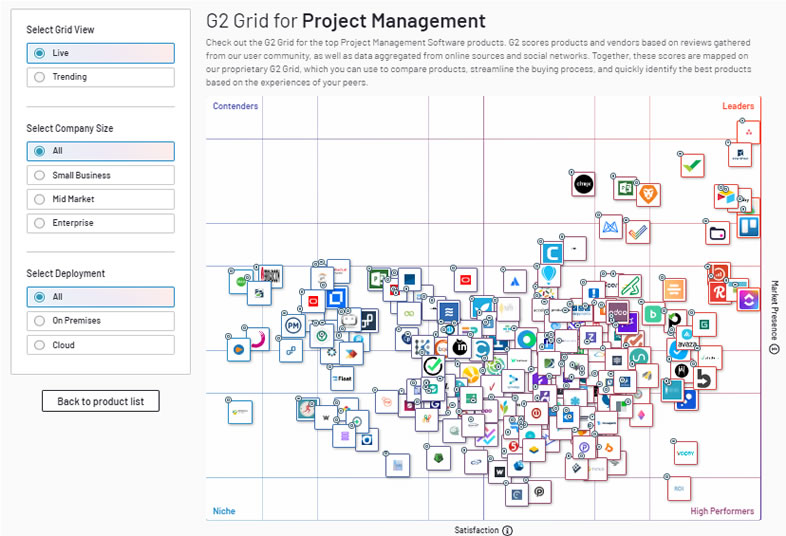Screen dimensions: 786x536
Task: Open the ClickUp purple gradient tile
Action: [749, 300]
